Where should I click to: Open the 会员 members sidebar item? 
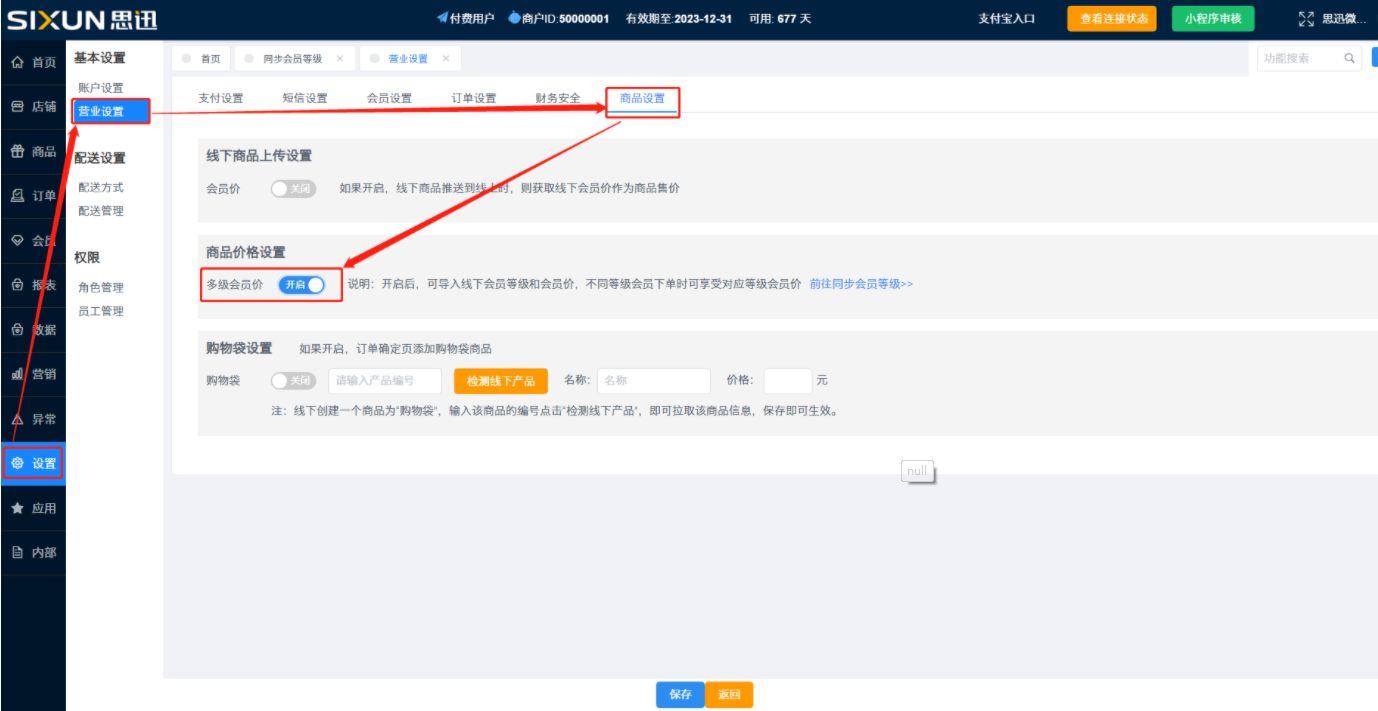click(33, 240)
